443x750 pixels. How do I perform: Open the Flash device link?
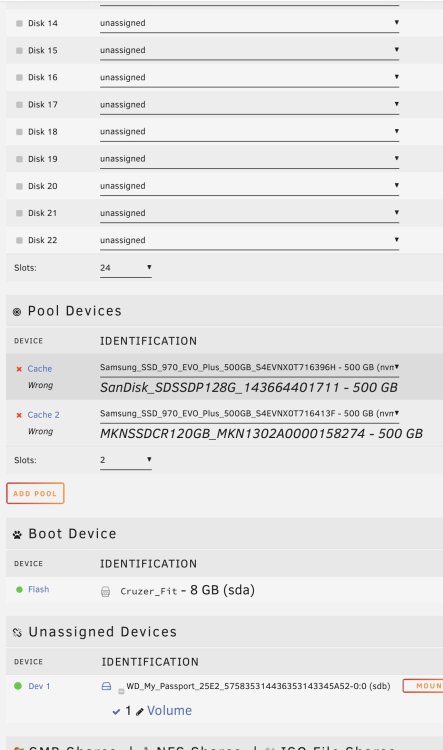point(38,589)
